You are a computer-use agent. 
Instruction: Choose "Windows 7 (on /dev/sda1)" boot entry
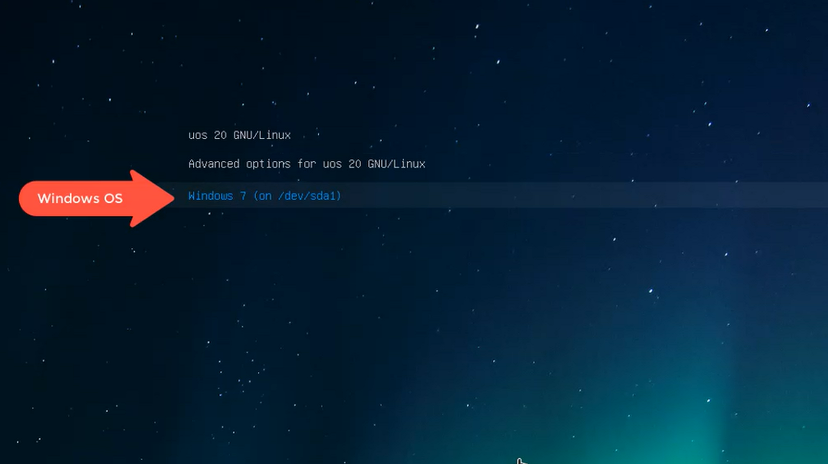[265, 196]
